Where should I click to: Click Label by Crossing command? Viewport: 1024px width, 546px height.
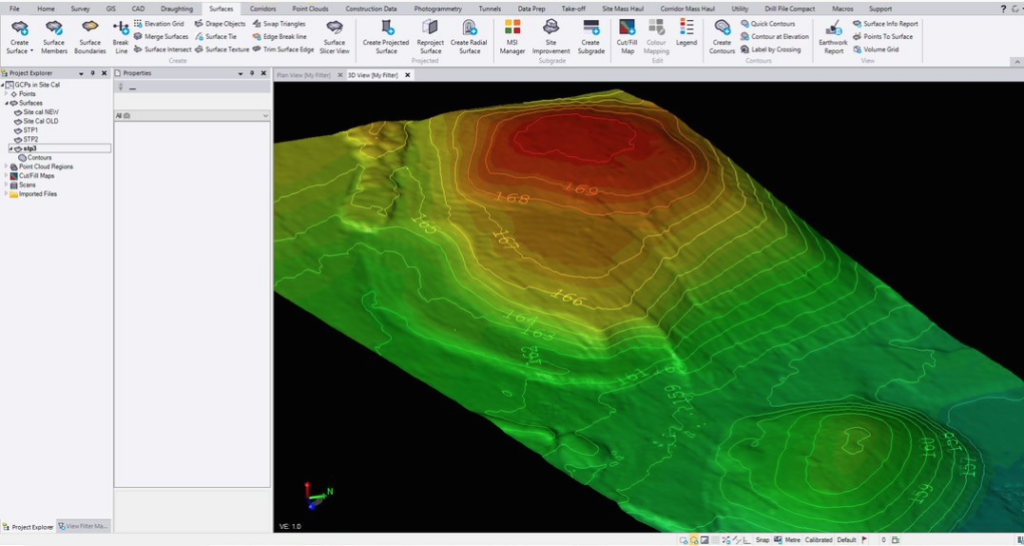(771, 49)
